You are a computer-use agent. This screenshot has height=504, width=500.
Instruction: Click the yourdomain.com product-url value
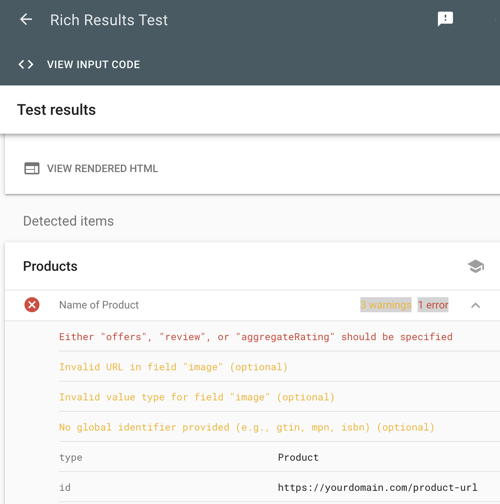pos(377,488)
